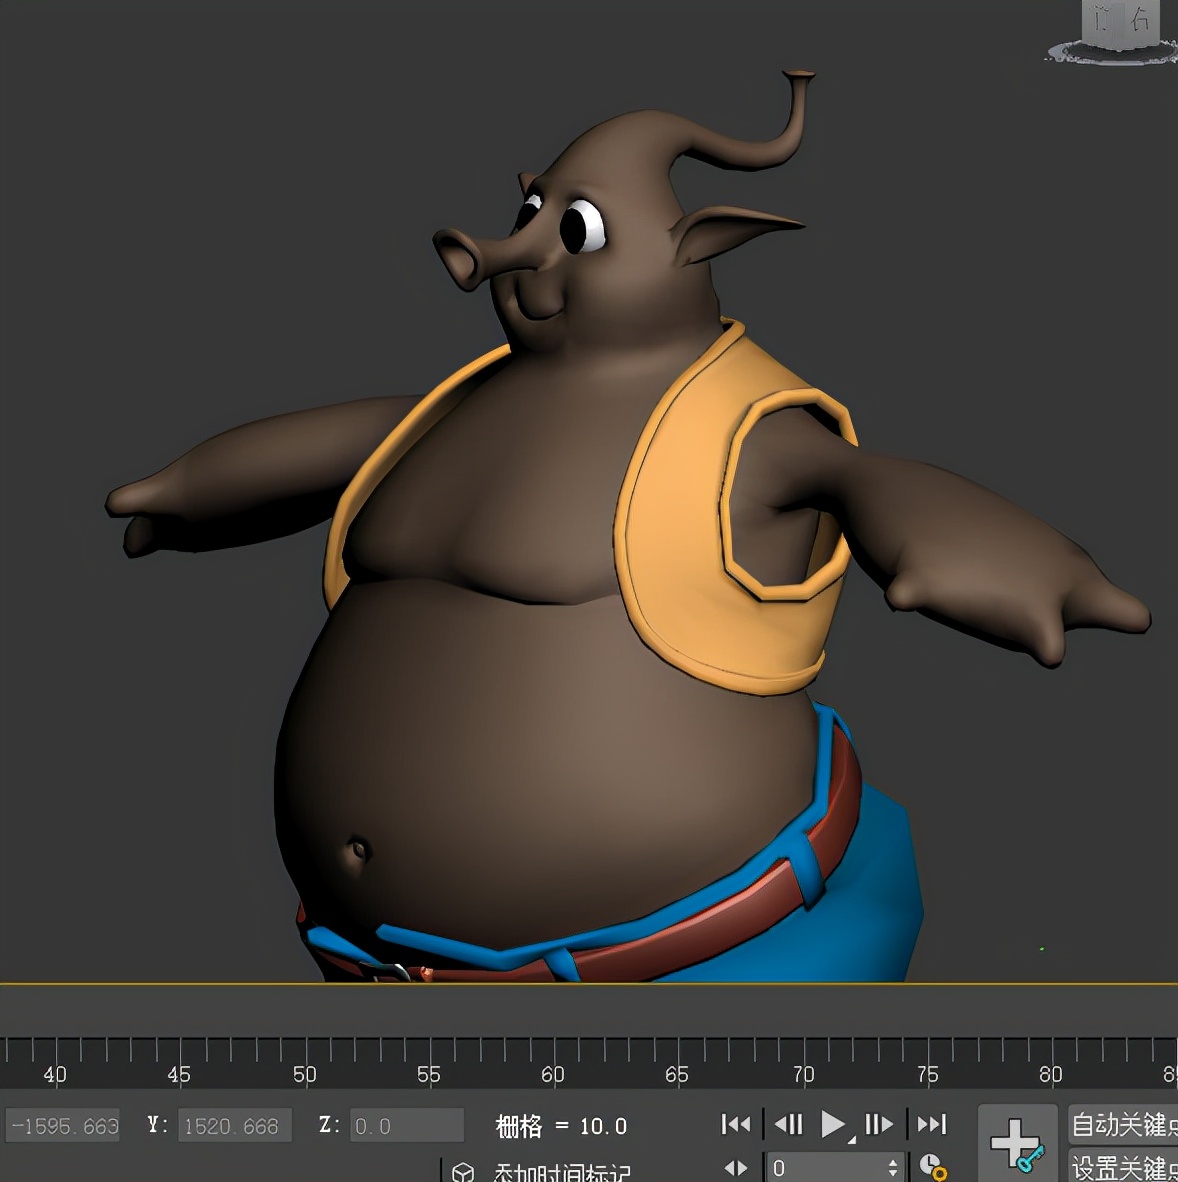The image size is (1178, 1182).
Task: Toggle Set Key mode (设置关键点)
Action: click(x=1122, y=1167)
